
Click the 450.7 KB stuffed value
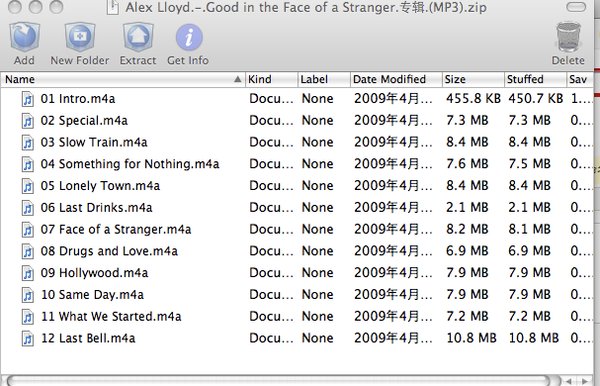(535, 99)
